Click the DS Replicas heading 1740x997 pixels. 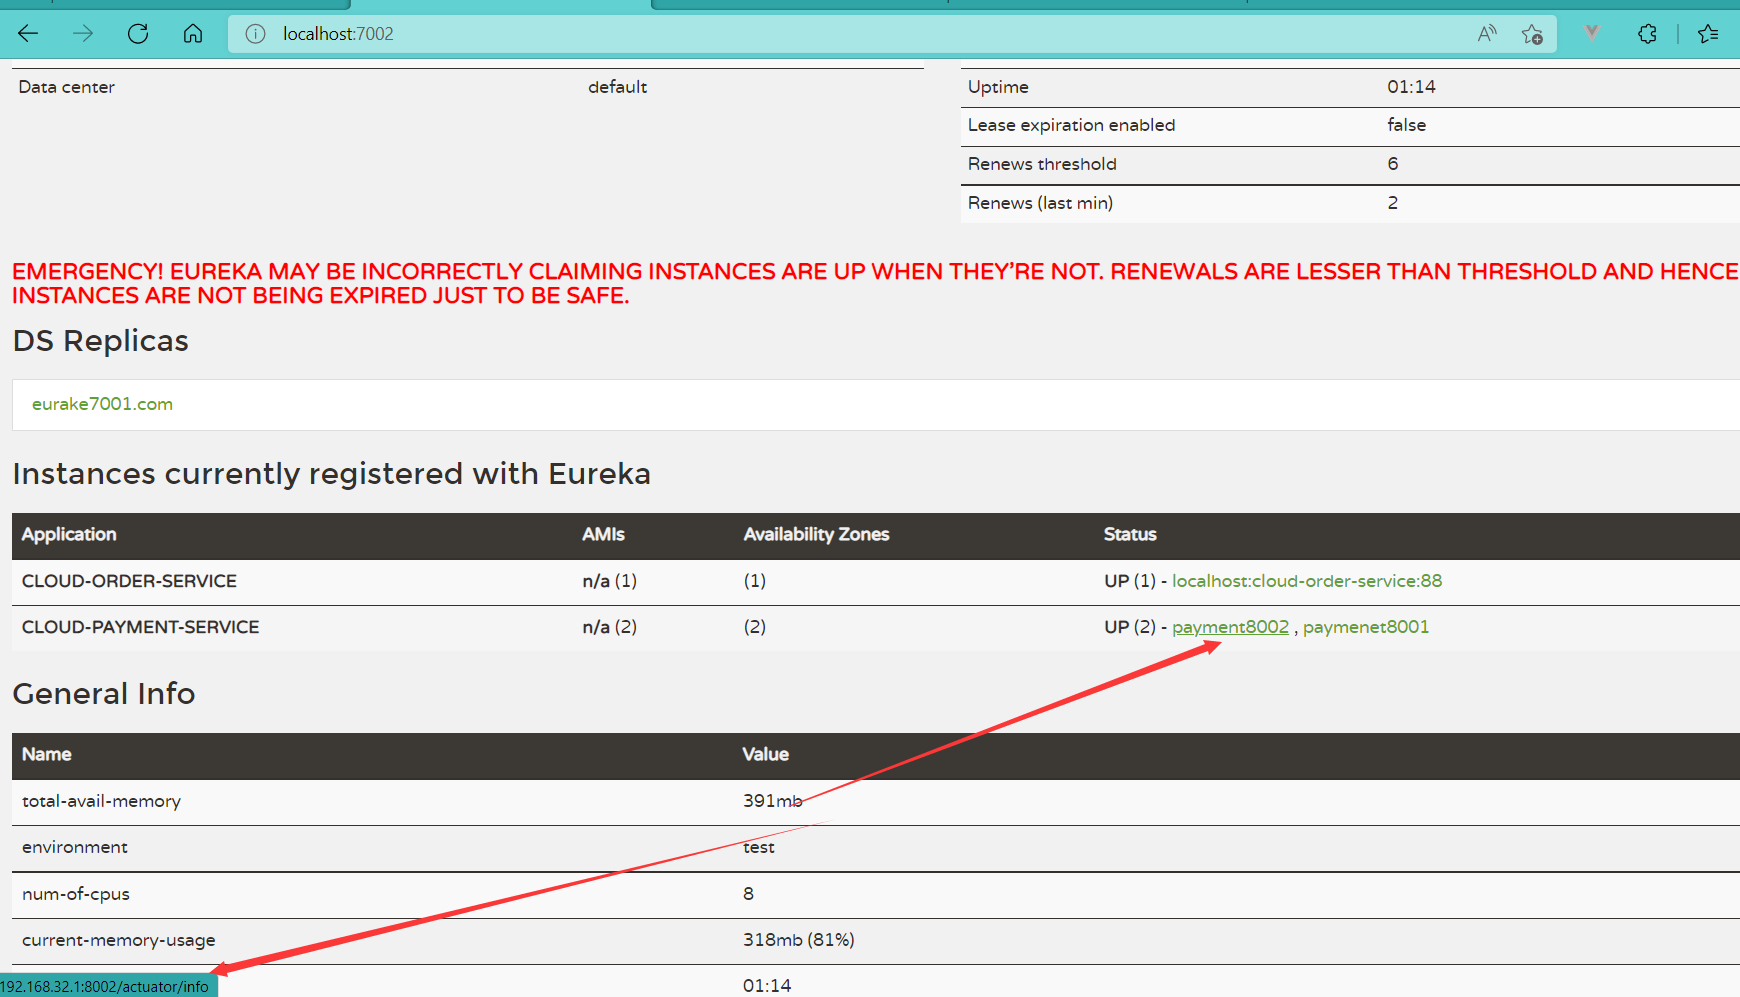100,341
